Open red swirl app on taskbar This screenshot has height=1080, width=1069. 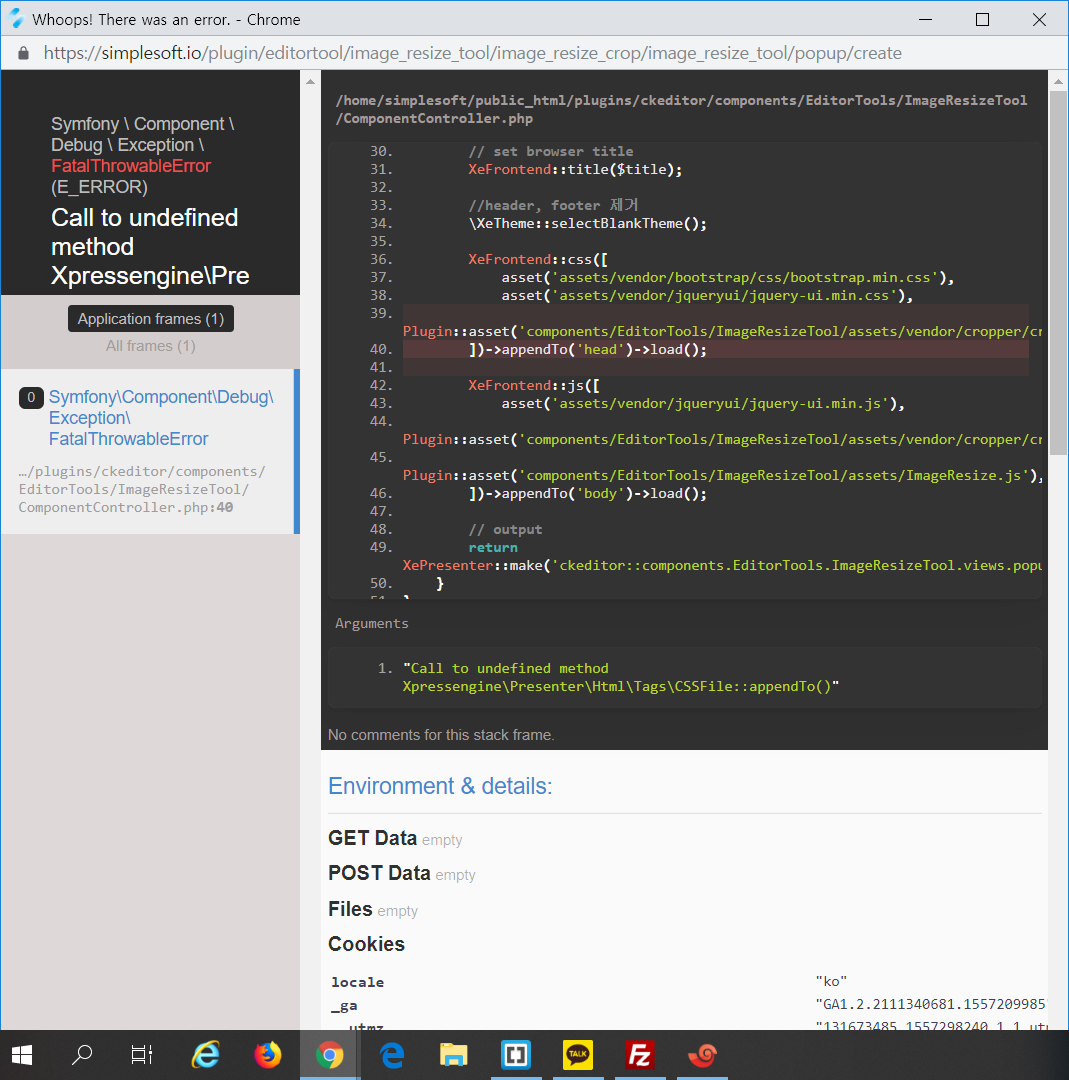(703, 1055)
